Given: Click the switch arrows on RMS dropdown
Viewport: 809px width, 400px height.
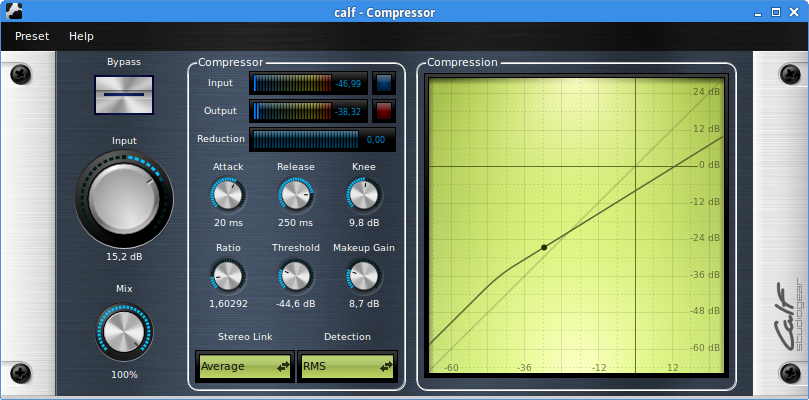Looking at the screenshot, I should [386, 367].
